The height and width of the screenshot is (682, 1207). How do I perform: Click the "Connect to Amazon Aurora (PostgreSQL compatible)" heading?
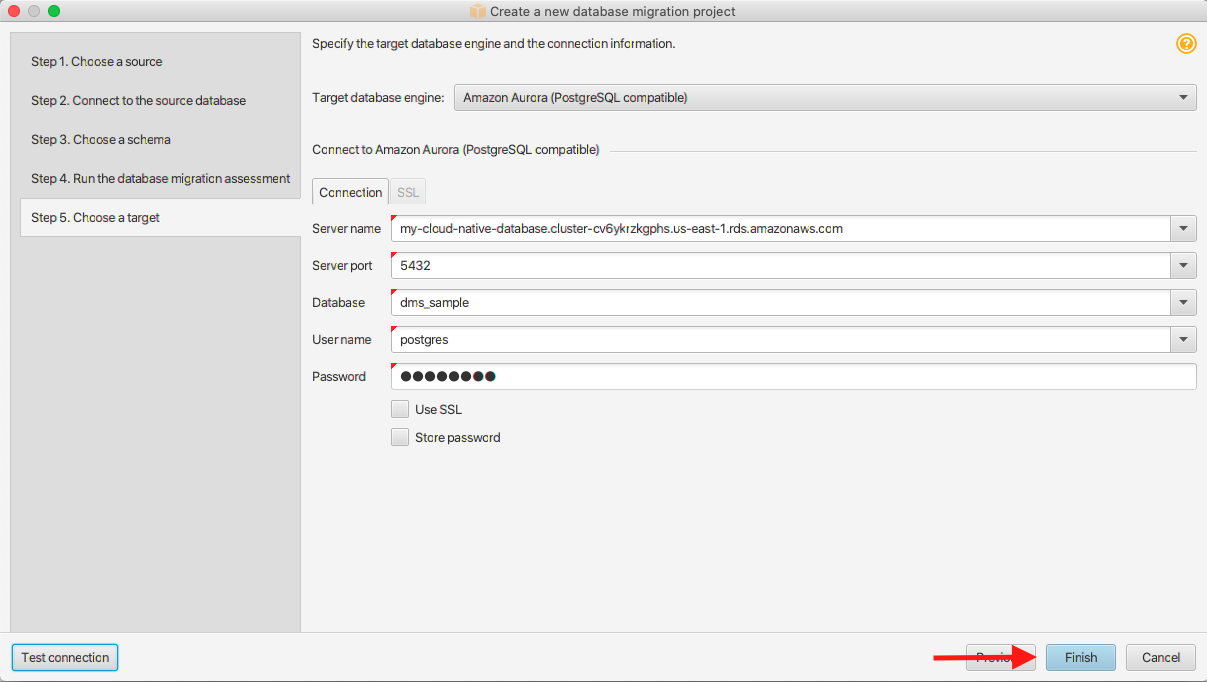pos(456,150)
